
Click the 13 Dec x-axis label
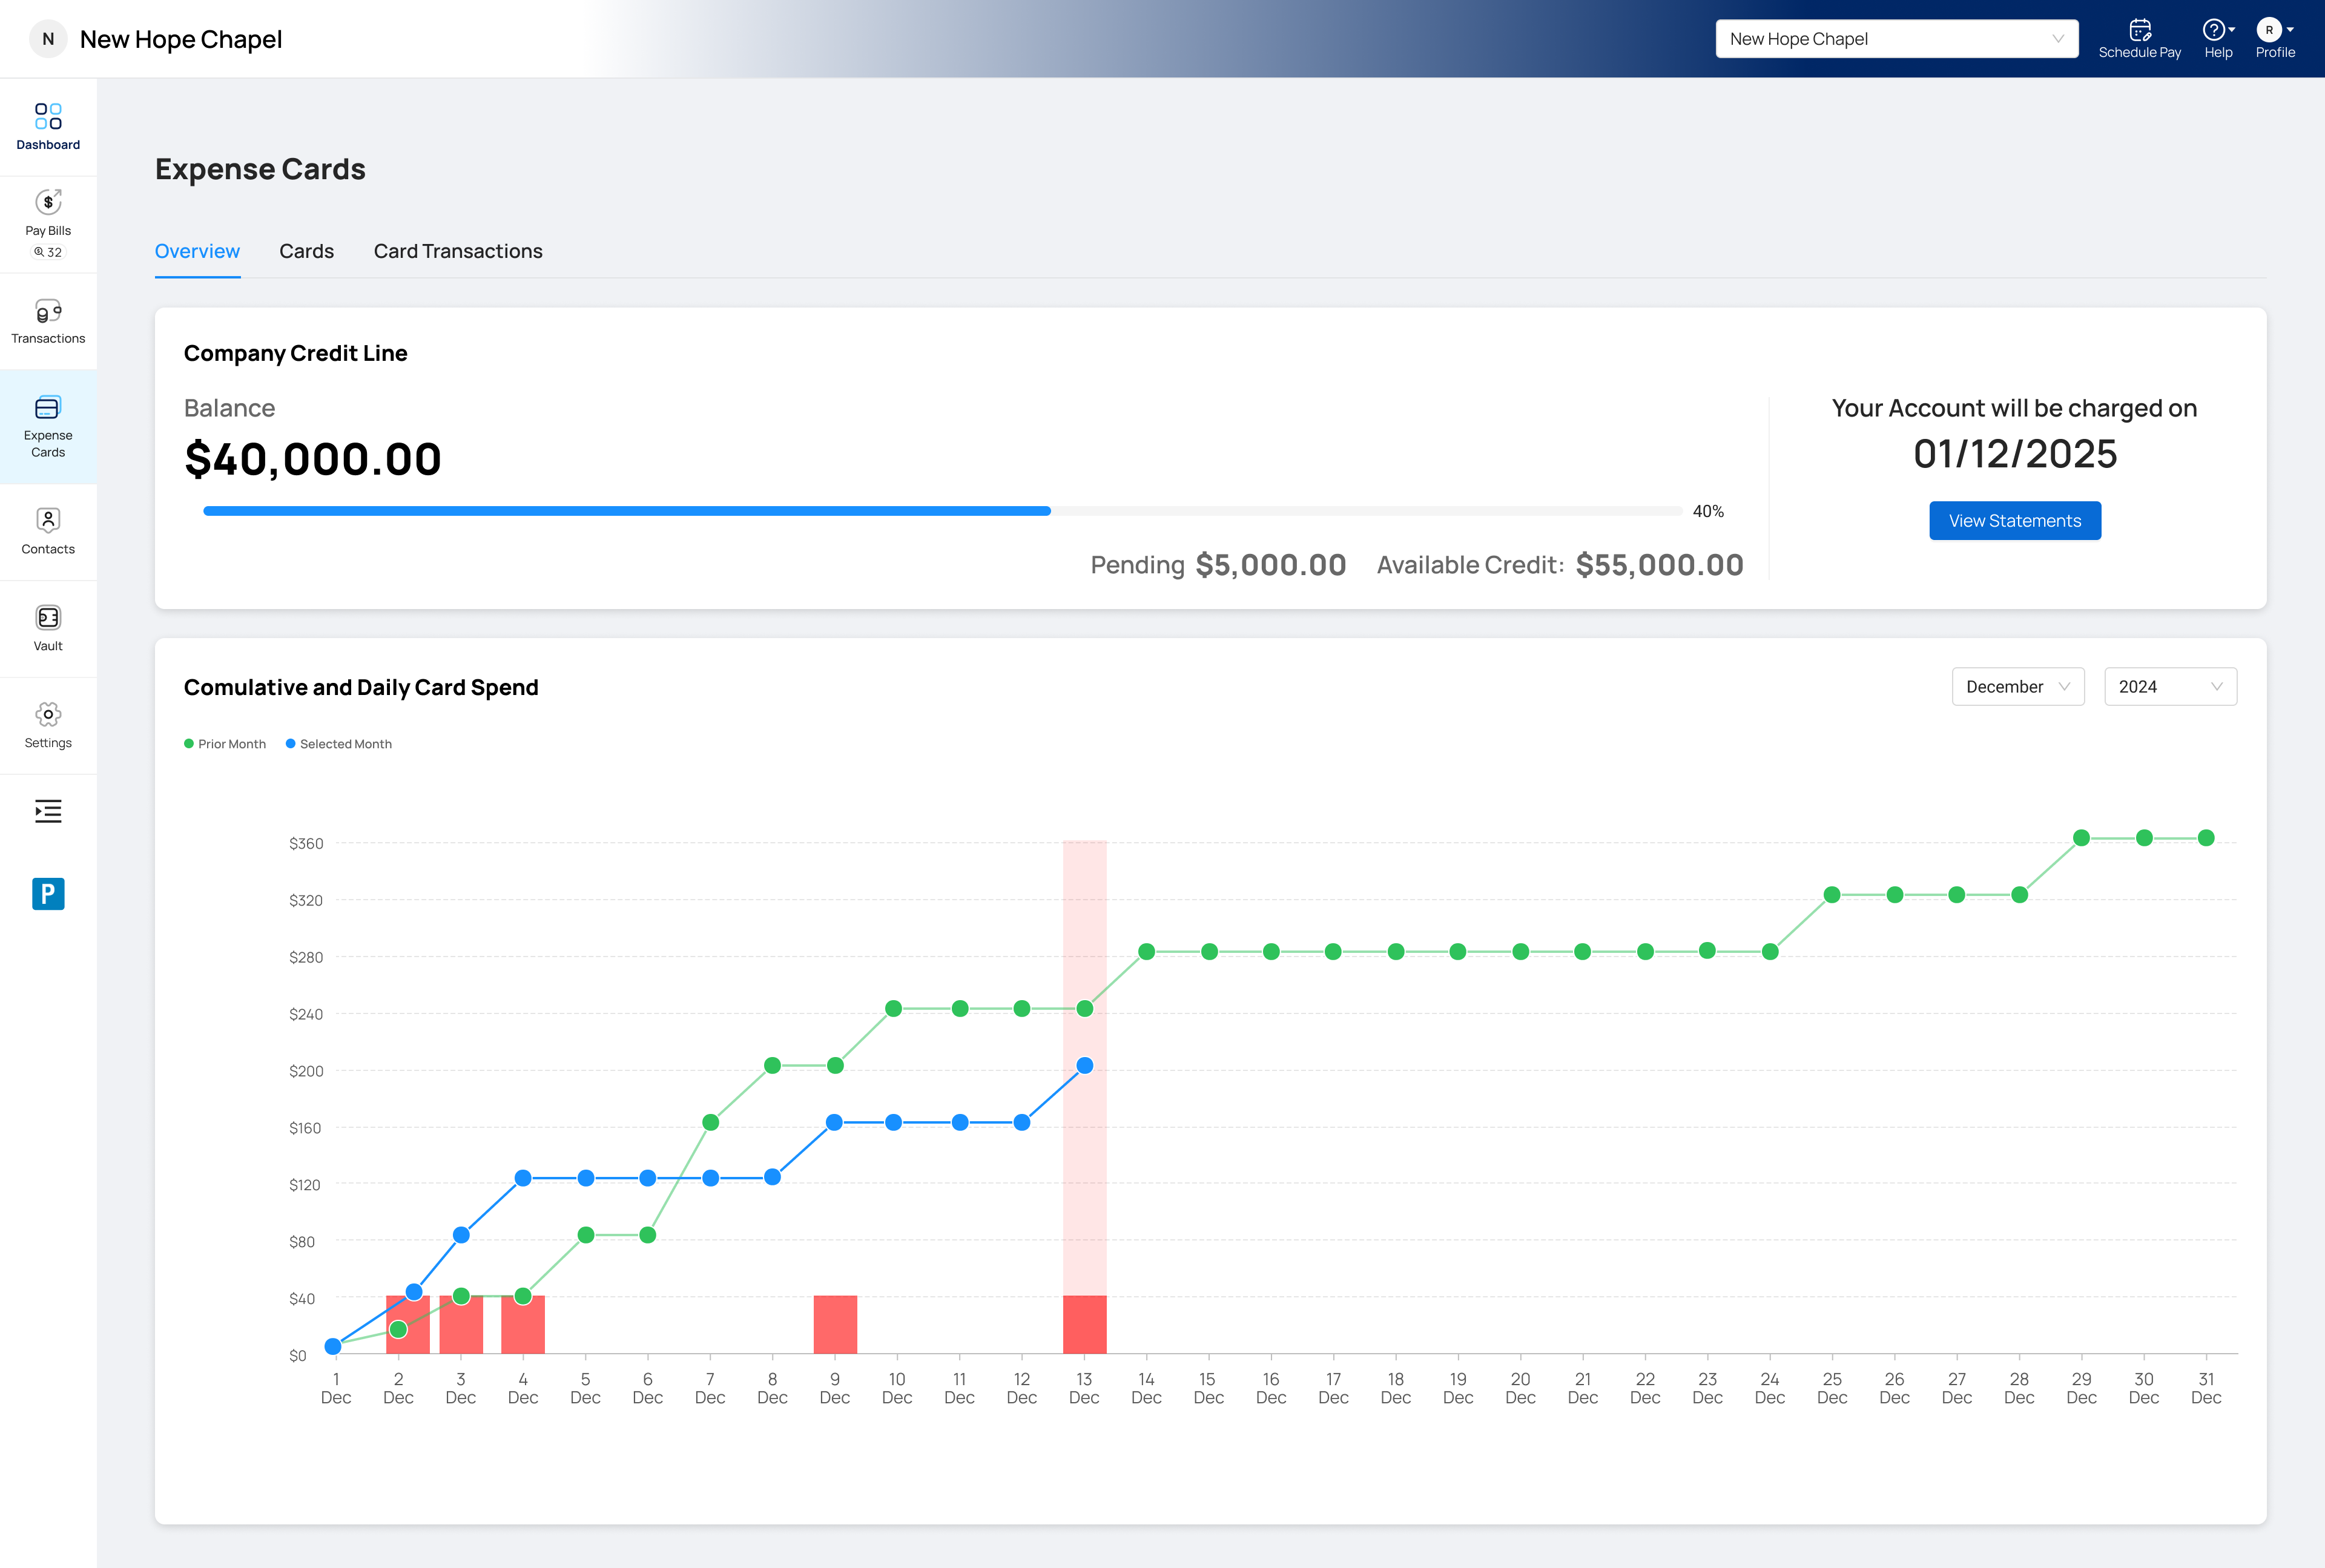point(1084,1388)
